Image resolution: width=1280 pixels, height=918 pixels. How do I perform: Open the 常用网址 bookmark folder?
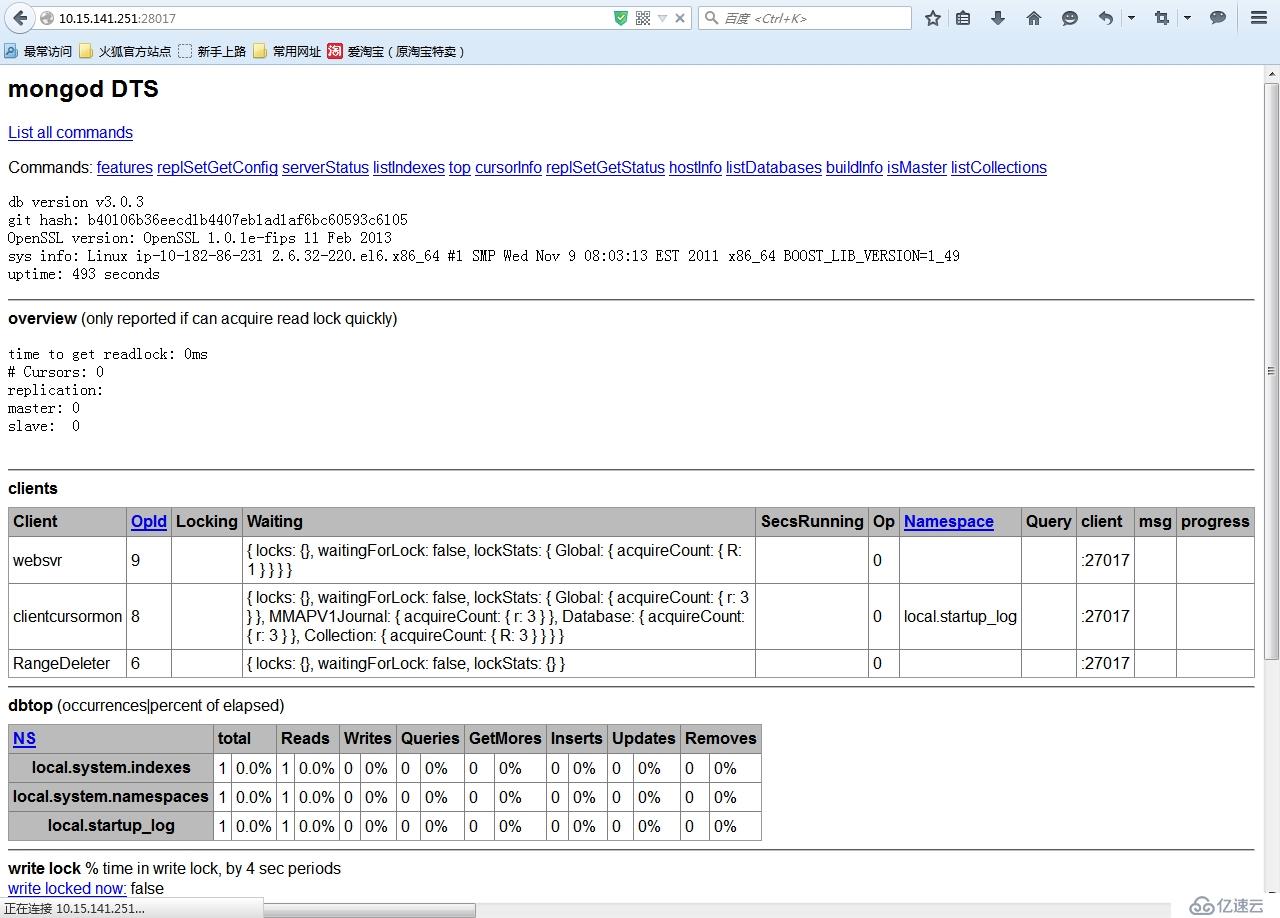tap(287, 51)
